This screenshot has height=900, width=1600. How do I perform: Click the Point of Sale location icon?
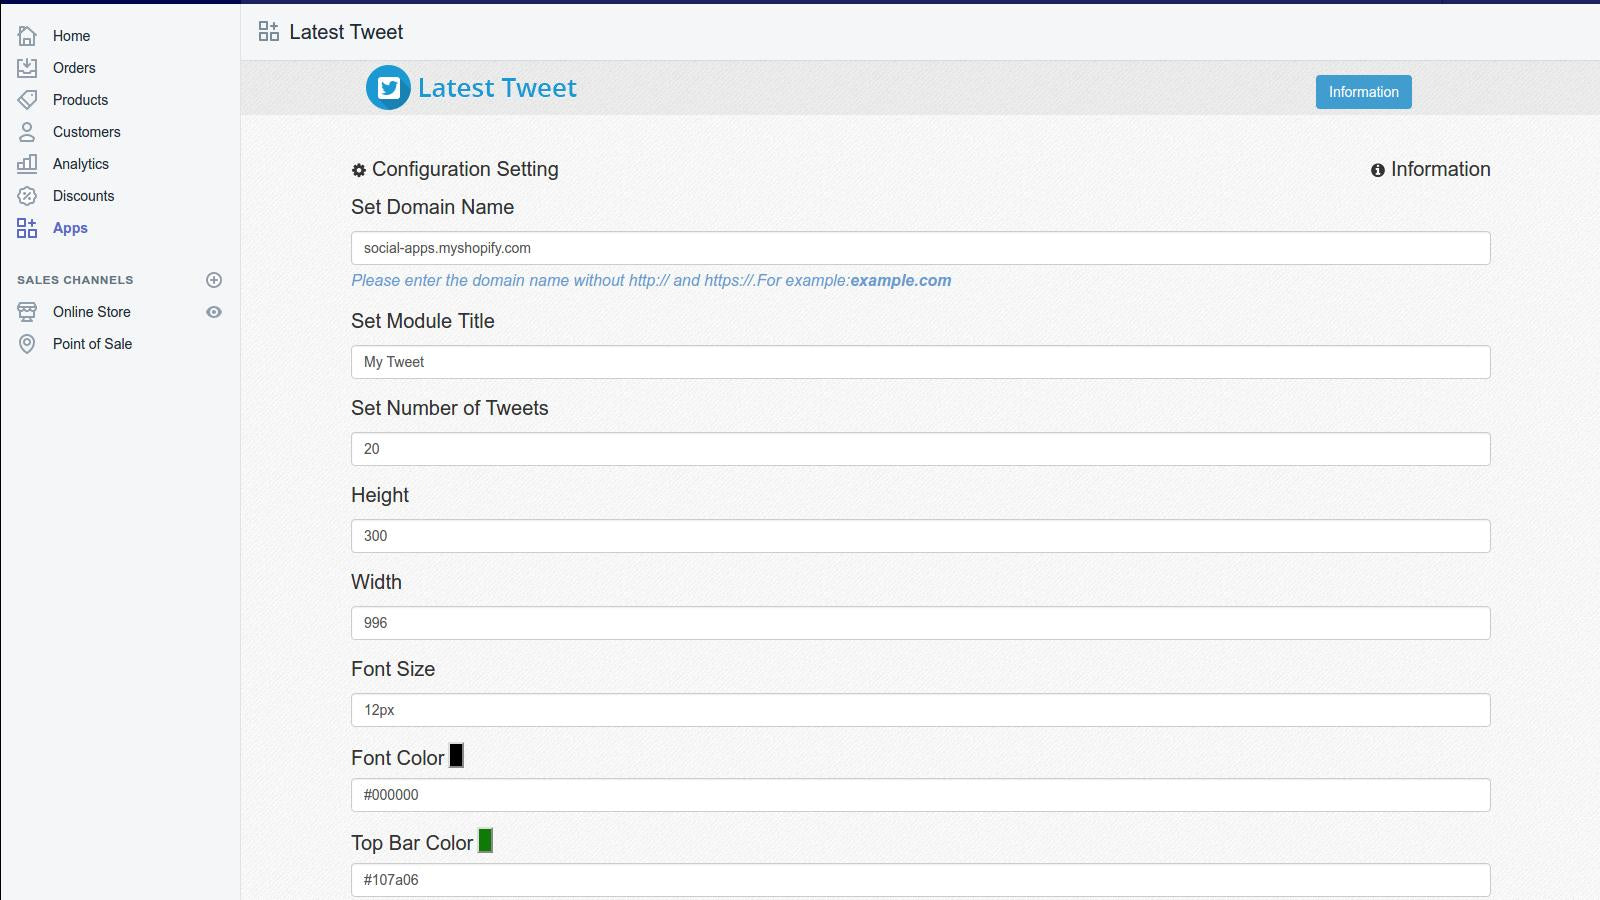point(27,343)
